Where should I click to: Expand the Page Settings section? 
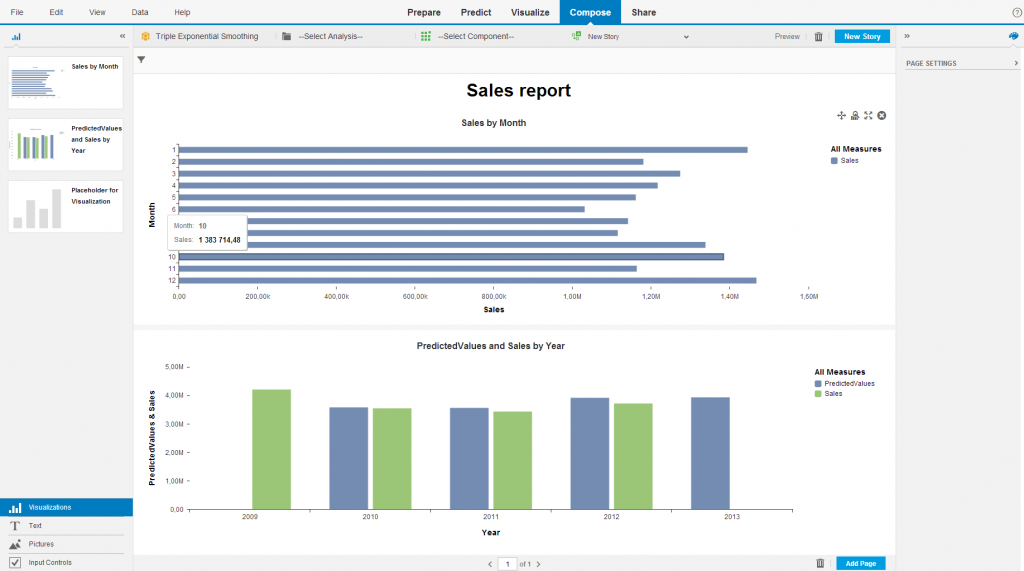coord(1015,63)
